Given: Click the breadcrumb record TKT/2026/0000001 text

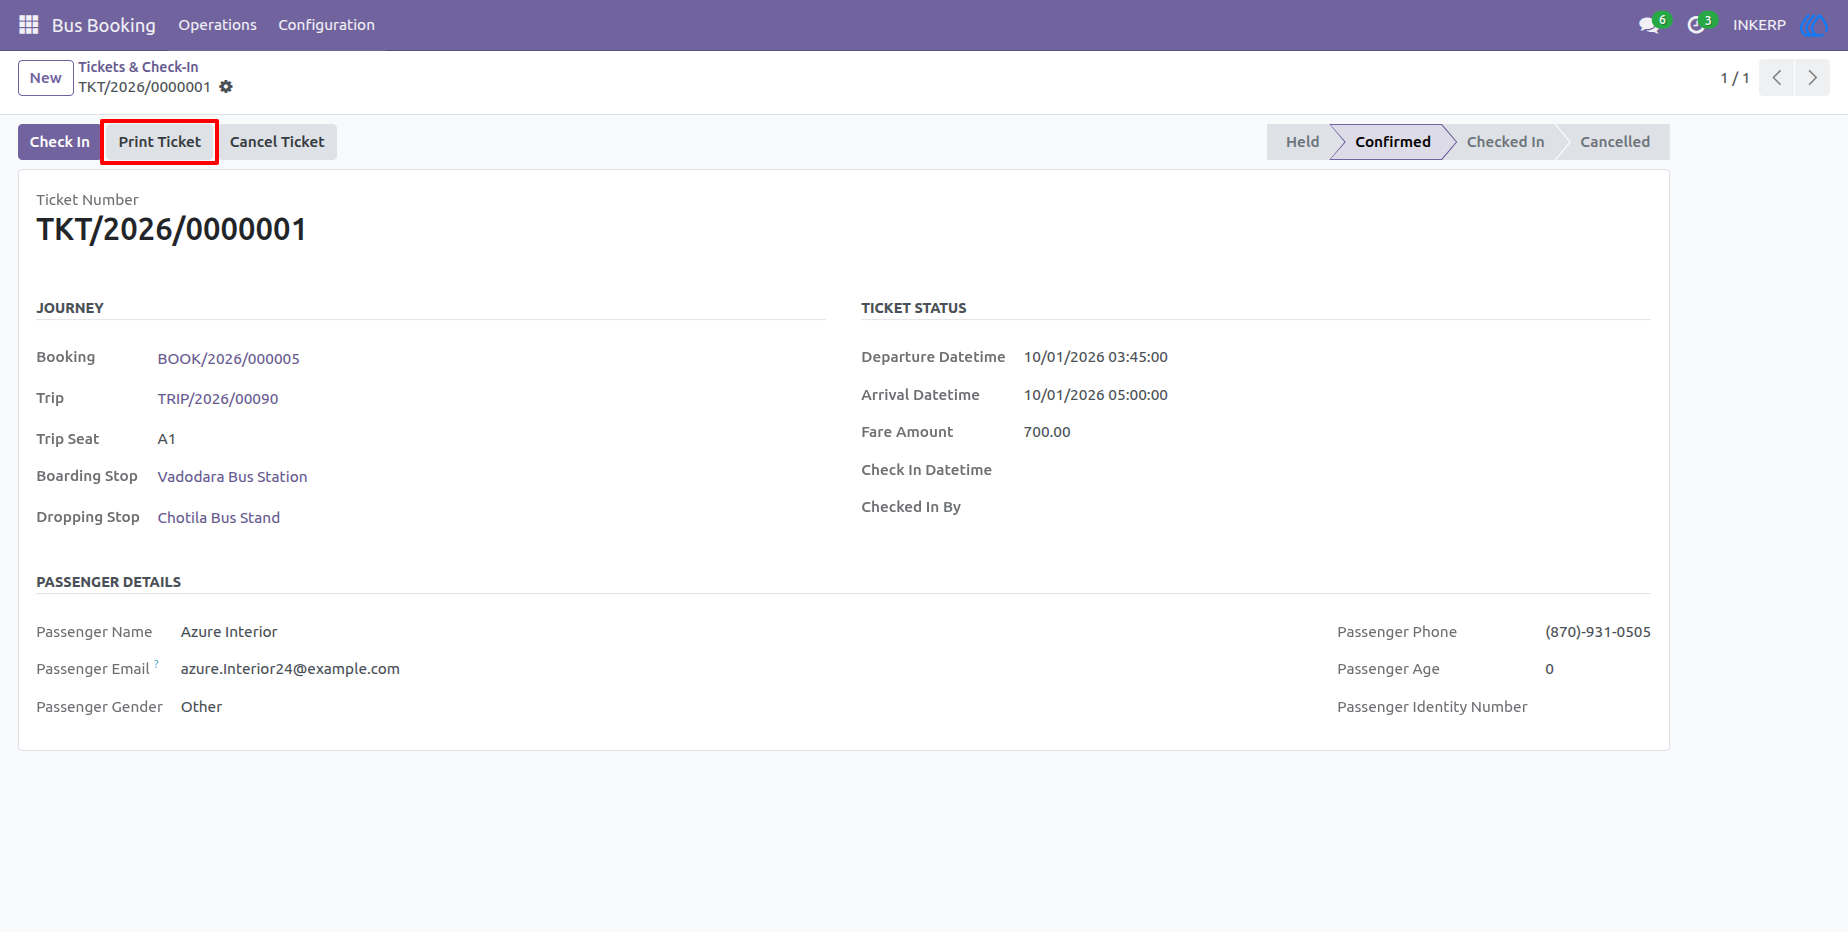Looking at the screenshot, I should click(x=145, y=87).
